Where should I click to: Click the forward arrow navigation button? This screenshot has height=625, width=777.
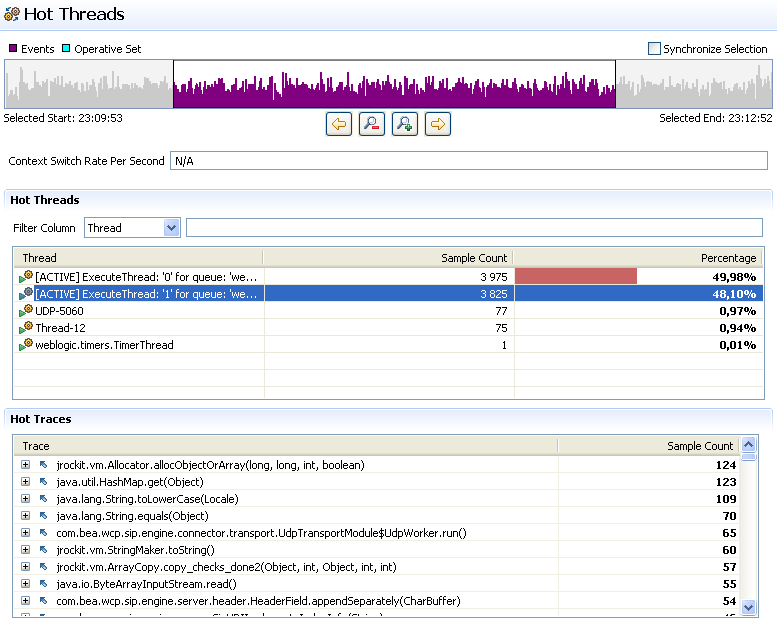438,124
